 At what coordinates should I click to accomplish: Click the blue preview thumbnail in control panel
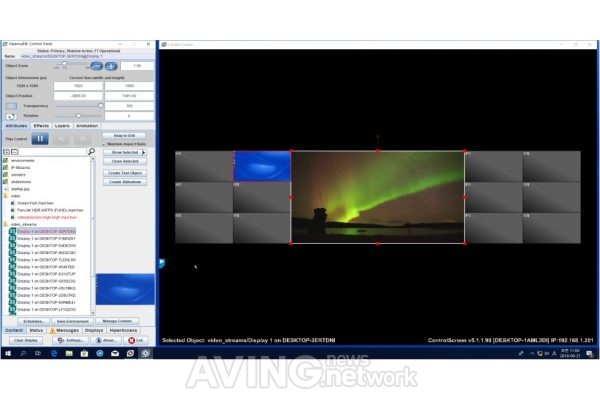[125, 289]
